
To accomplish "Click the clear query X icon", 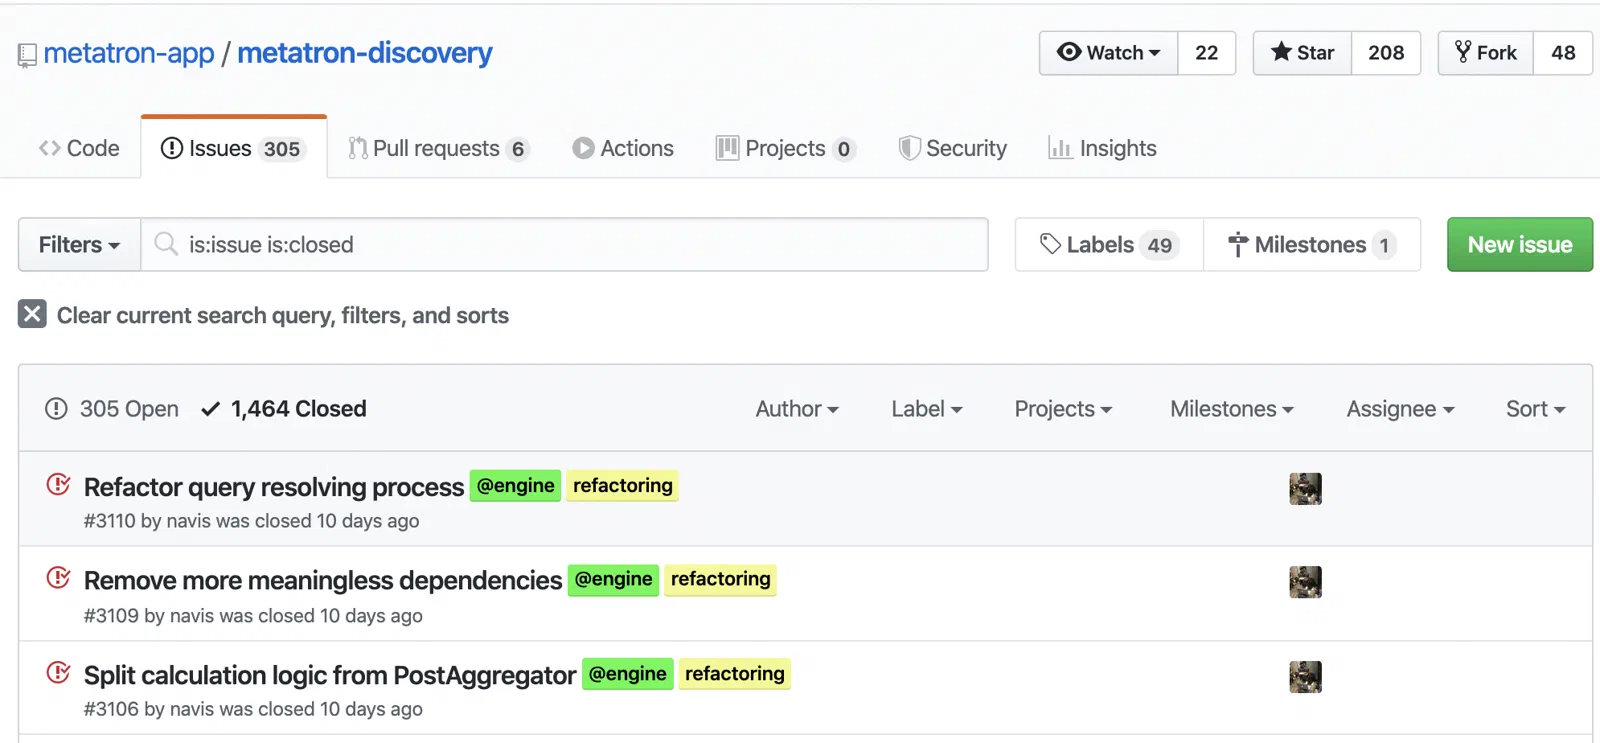I will click(x=32, y=314).
